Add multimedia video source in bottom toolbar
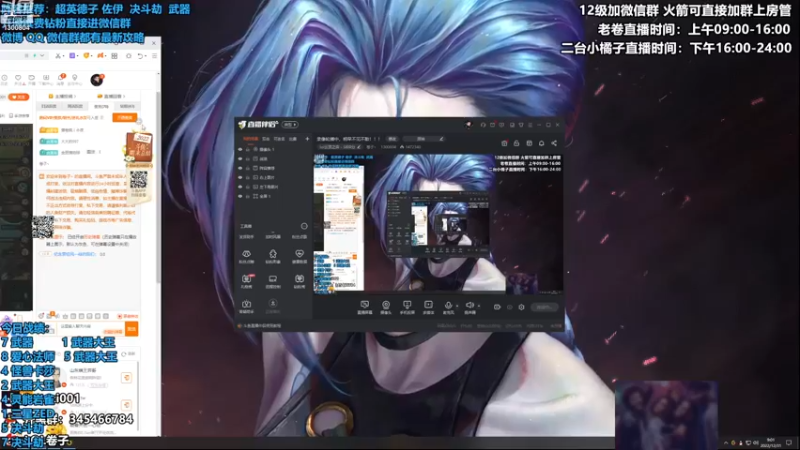The width and height of the screenshot is (800, 450). pos(429,307)
